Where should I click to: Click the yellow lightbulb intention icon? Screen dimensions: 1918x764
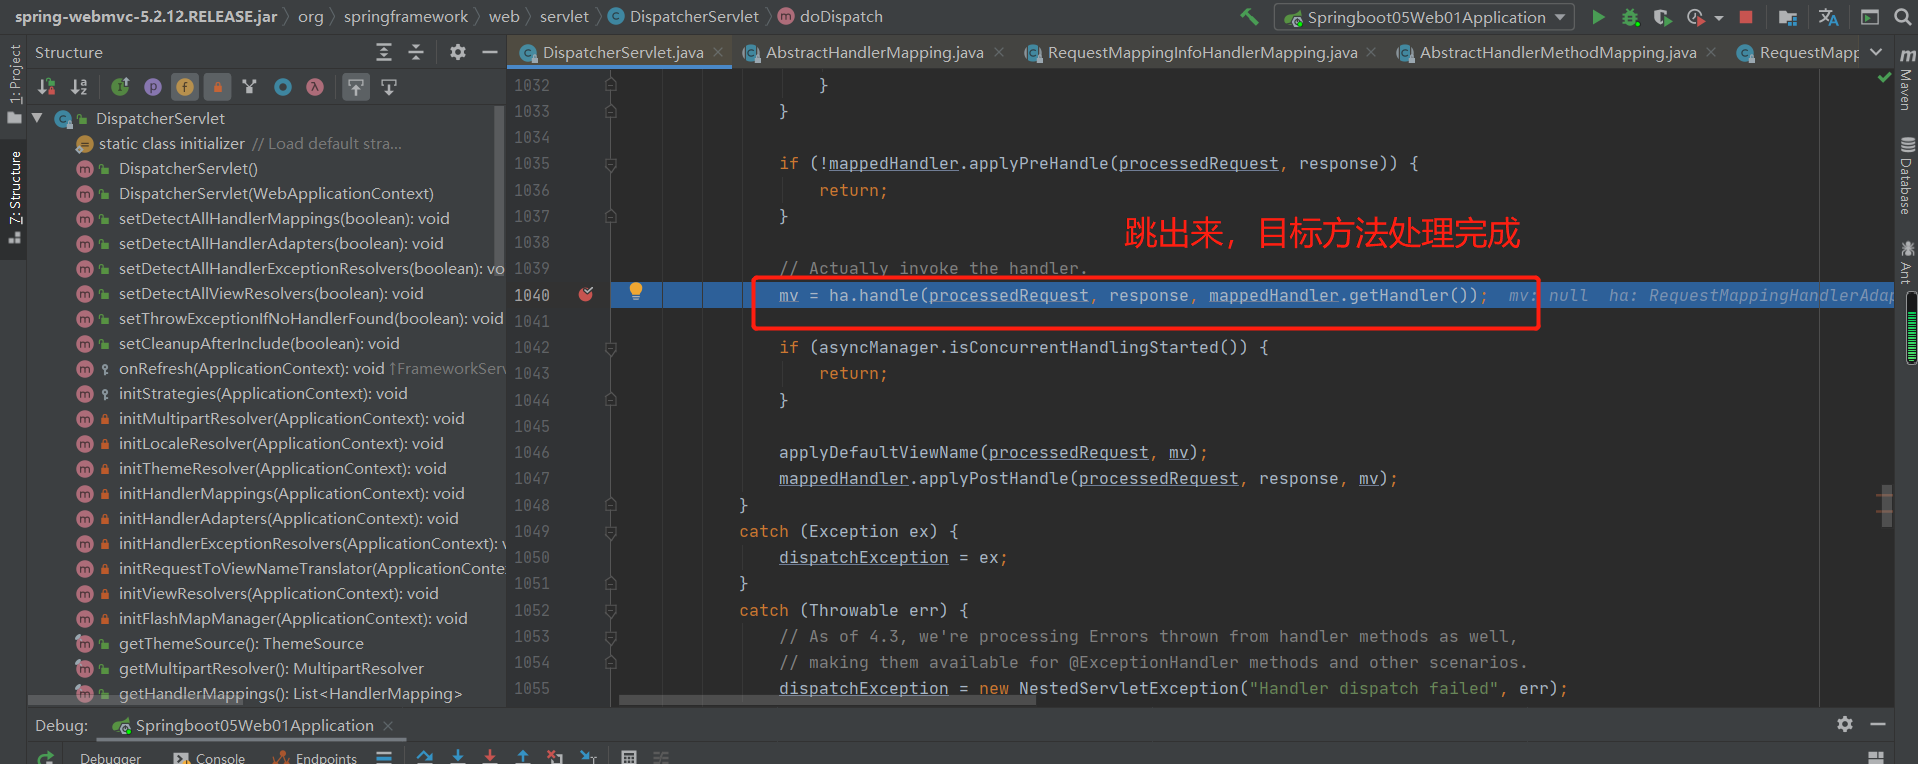pos(635,291)
